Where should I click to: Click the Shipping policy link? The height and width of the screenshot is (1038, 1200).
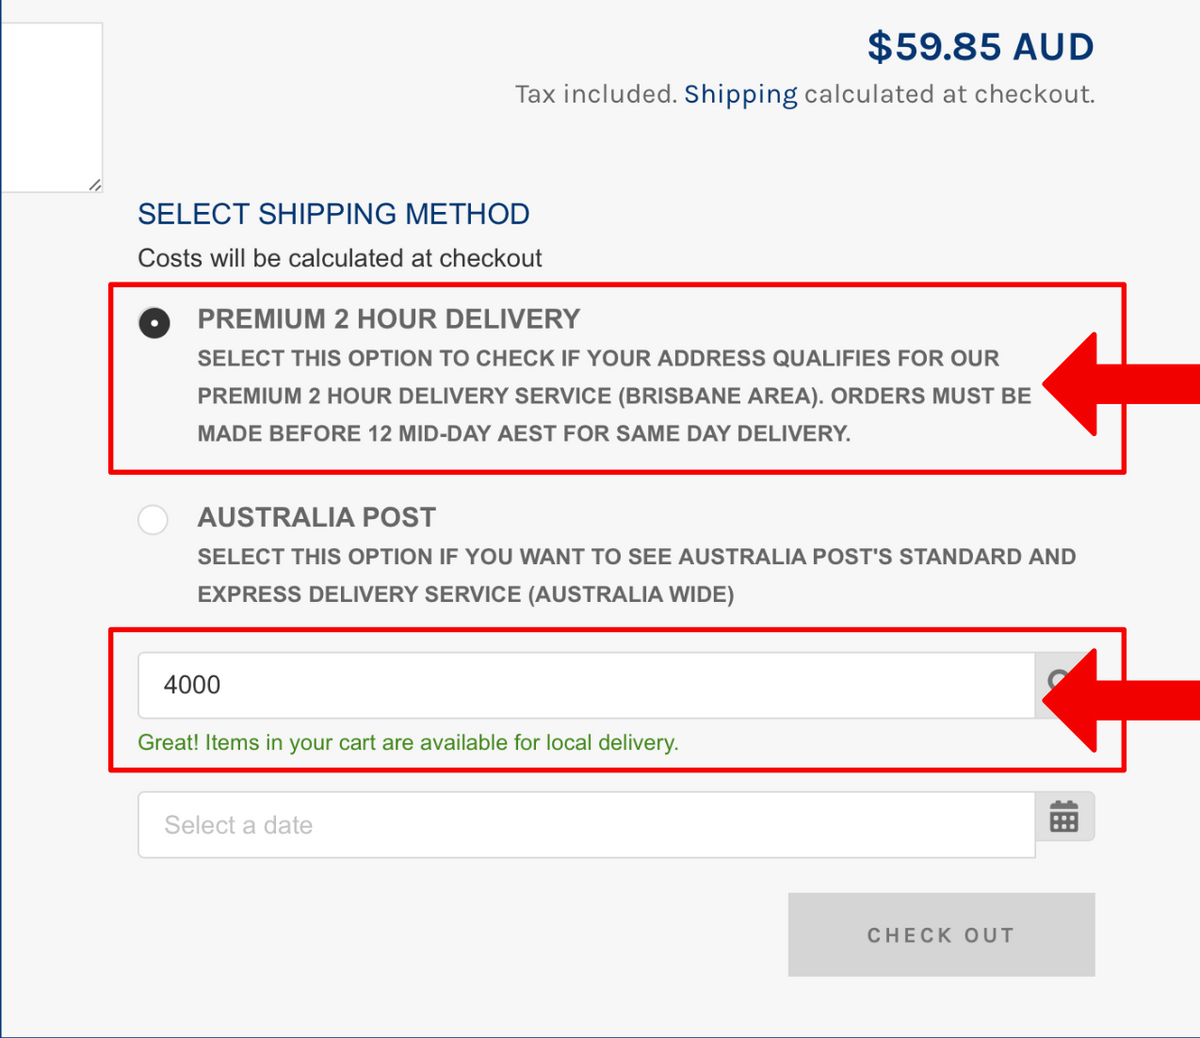(740, 95)
